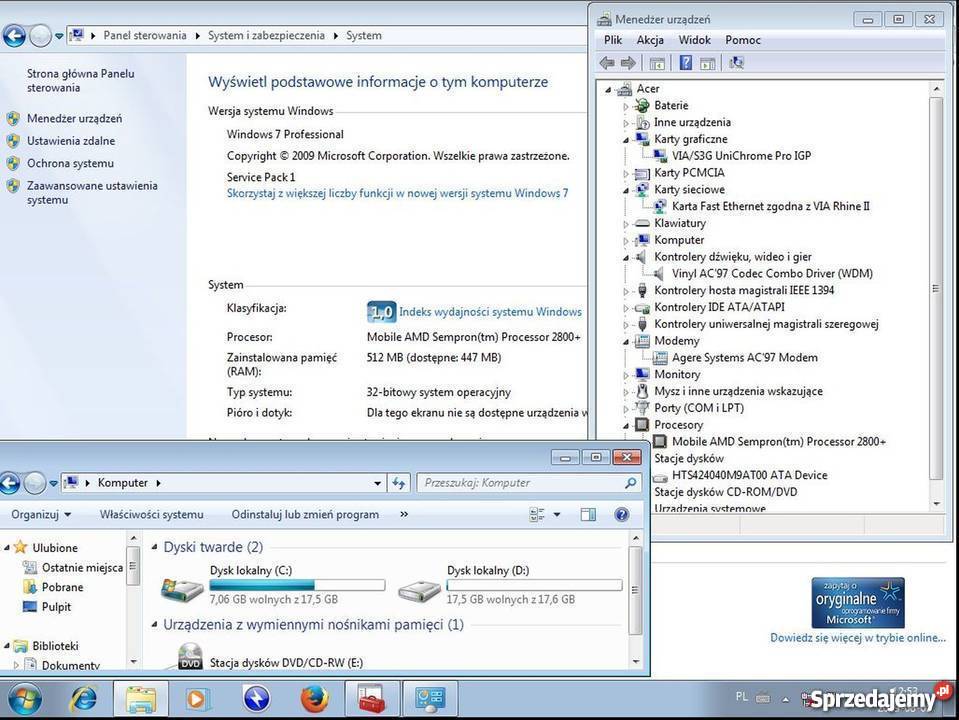
Task: Open the Widok menu
Action: coord(694,40)
